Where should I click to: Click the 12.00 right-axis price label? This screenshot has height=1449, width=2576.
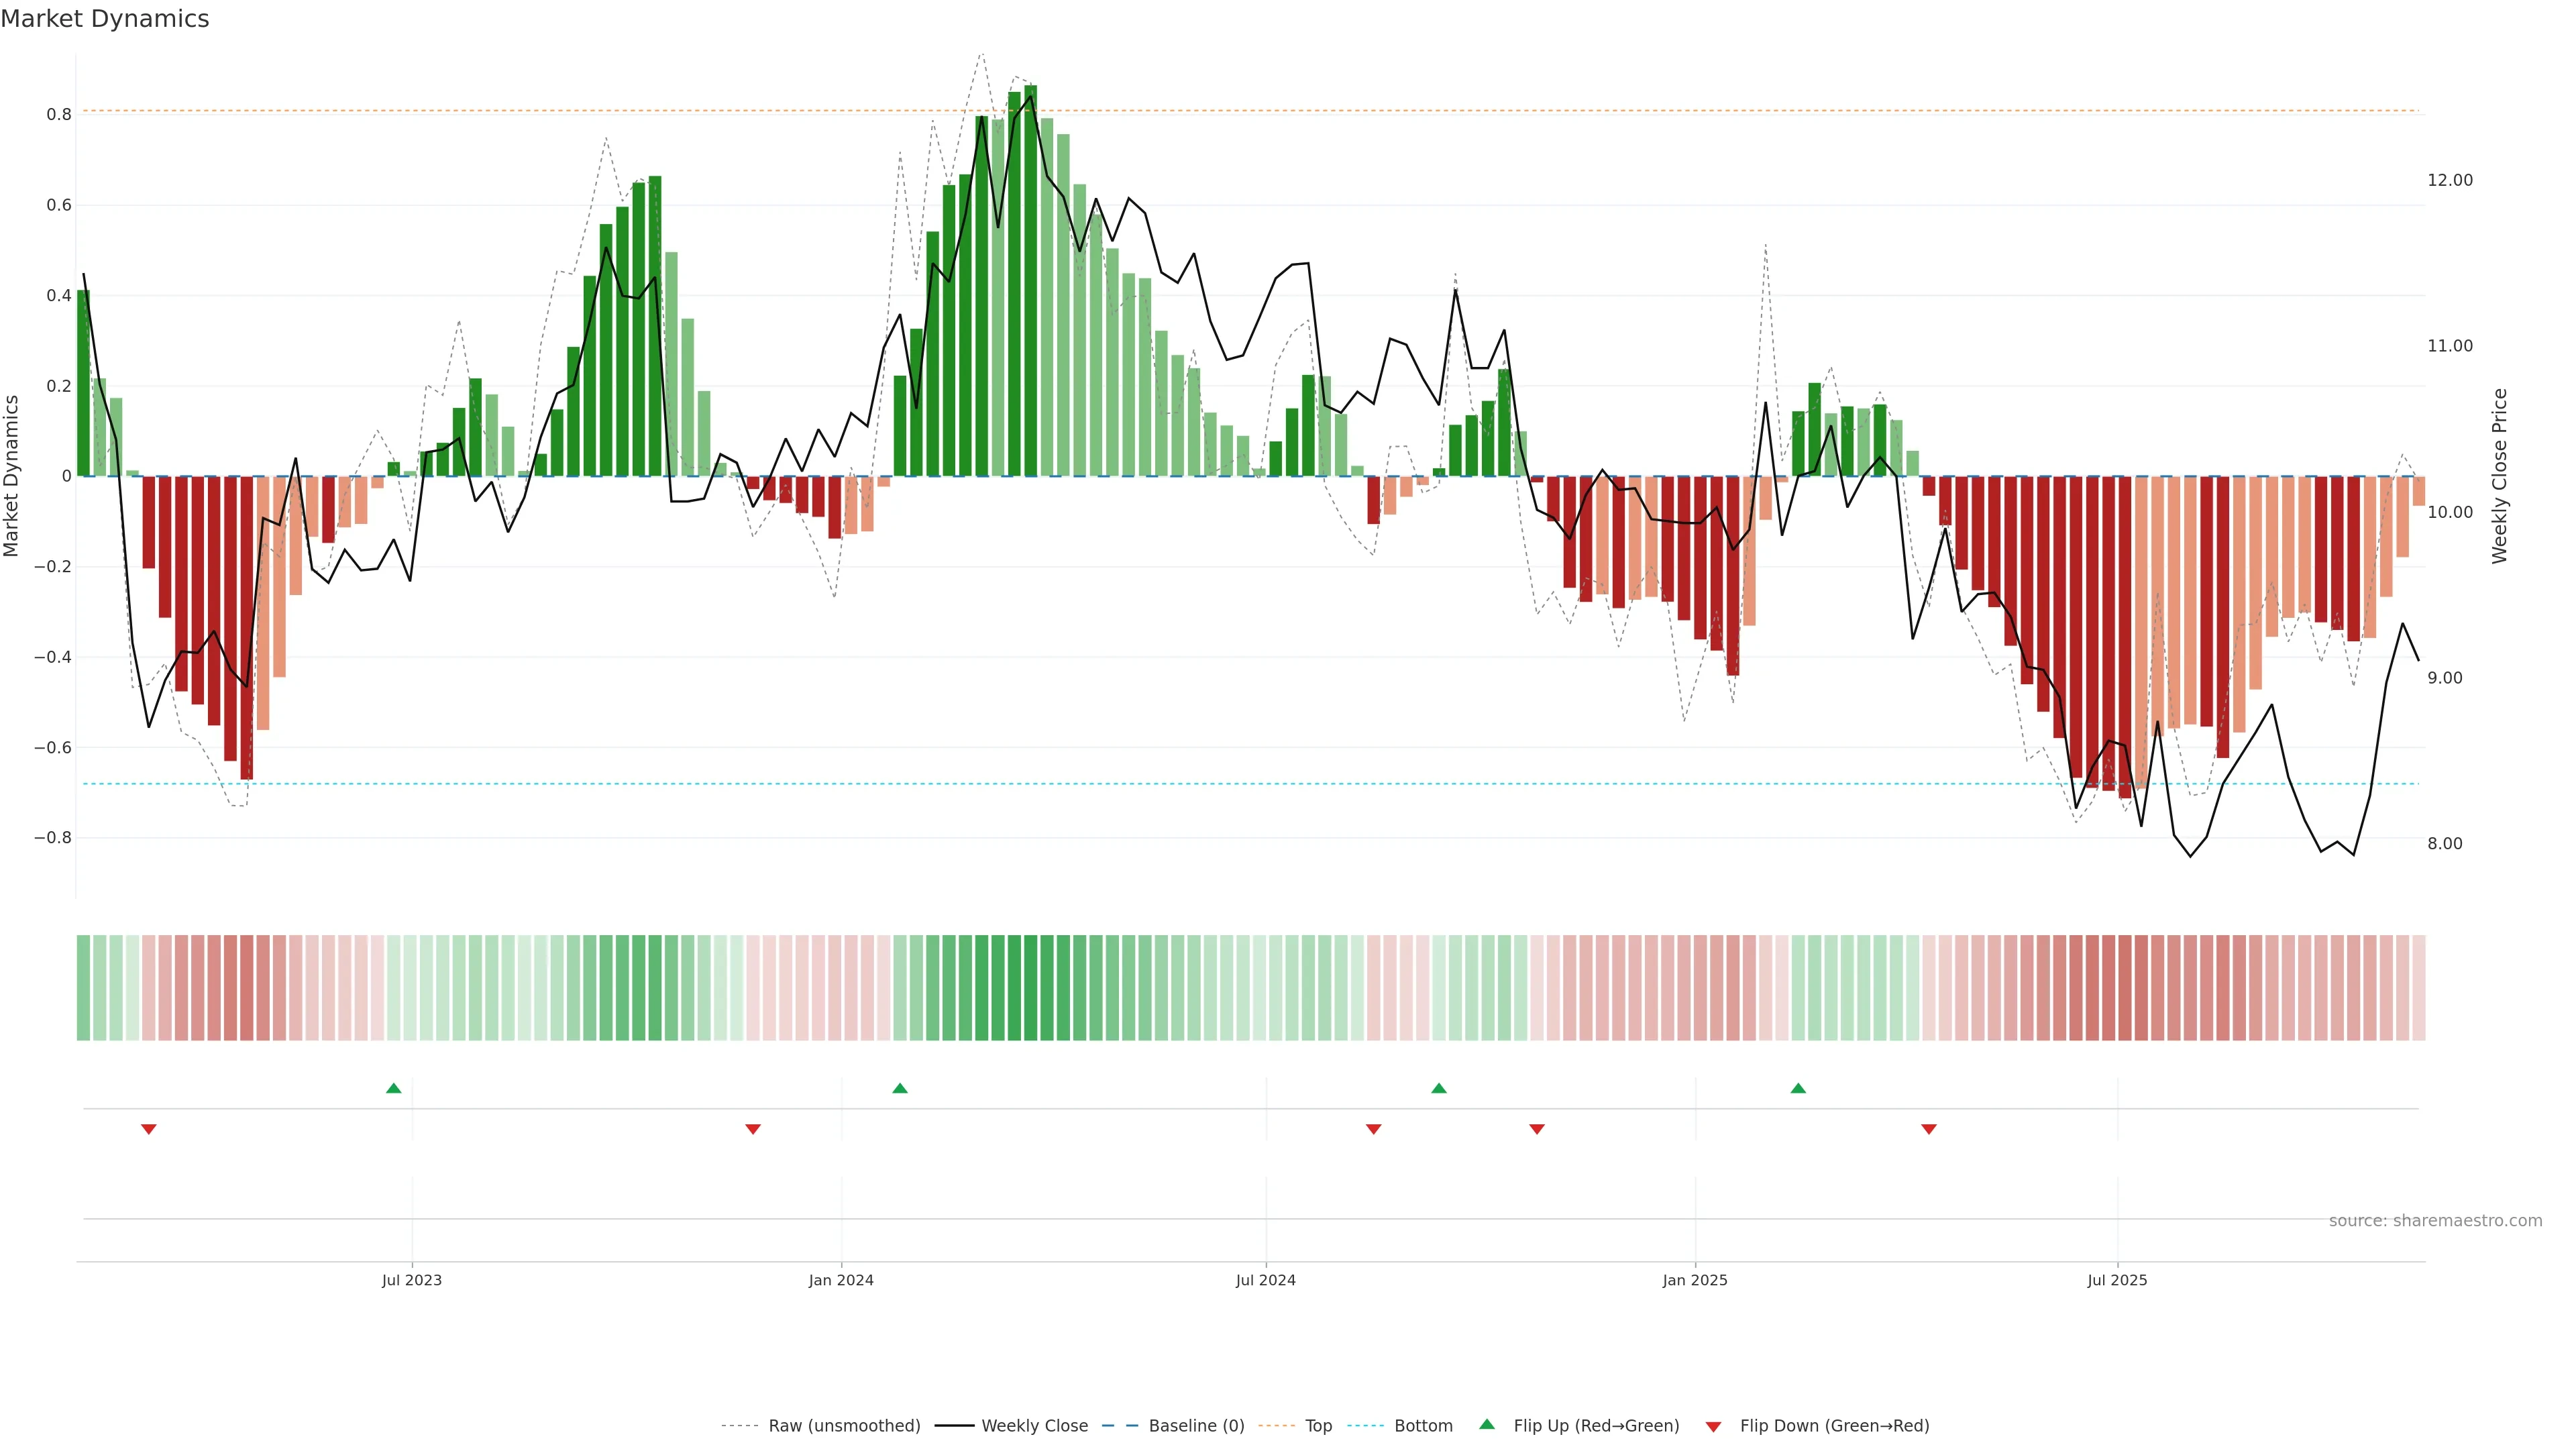pos(2449,180)
